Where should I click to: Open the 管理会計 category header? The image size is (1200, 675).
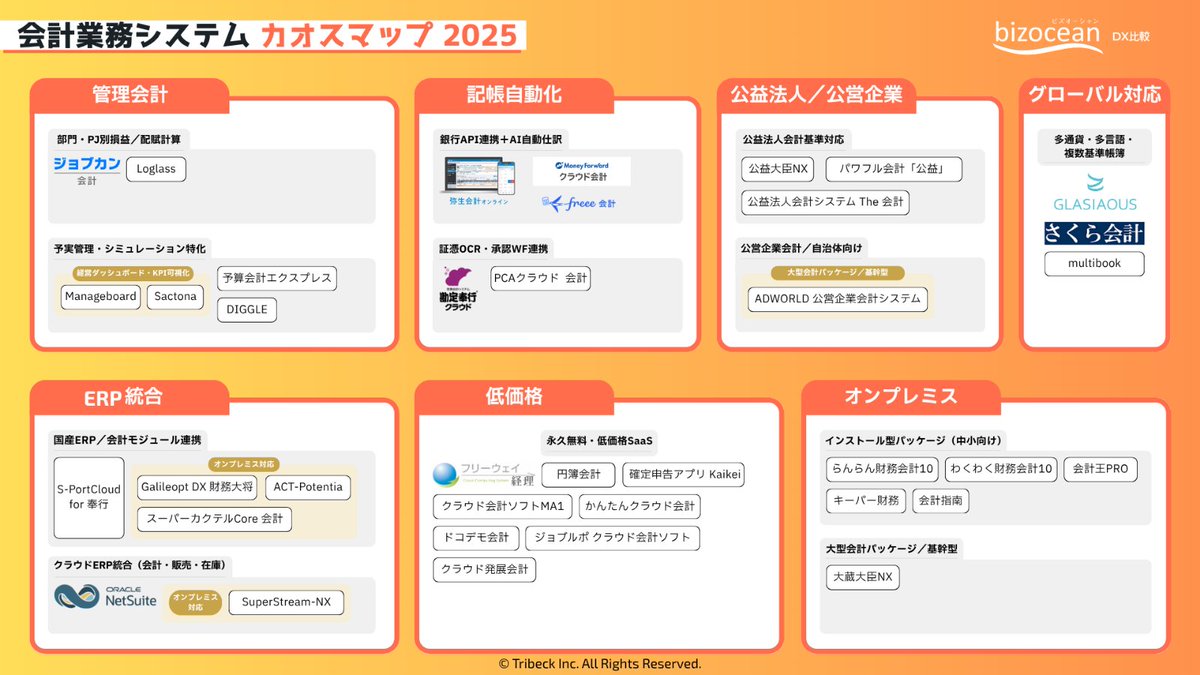[x=130, y=94]
